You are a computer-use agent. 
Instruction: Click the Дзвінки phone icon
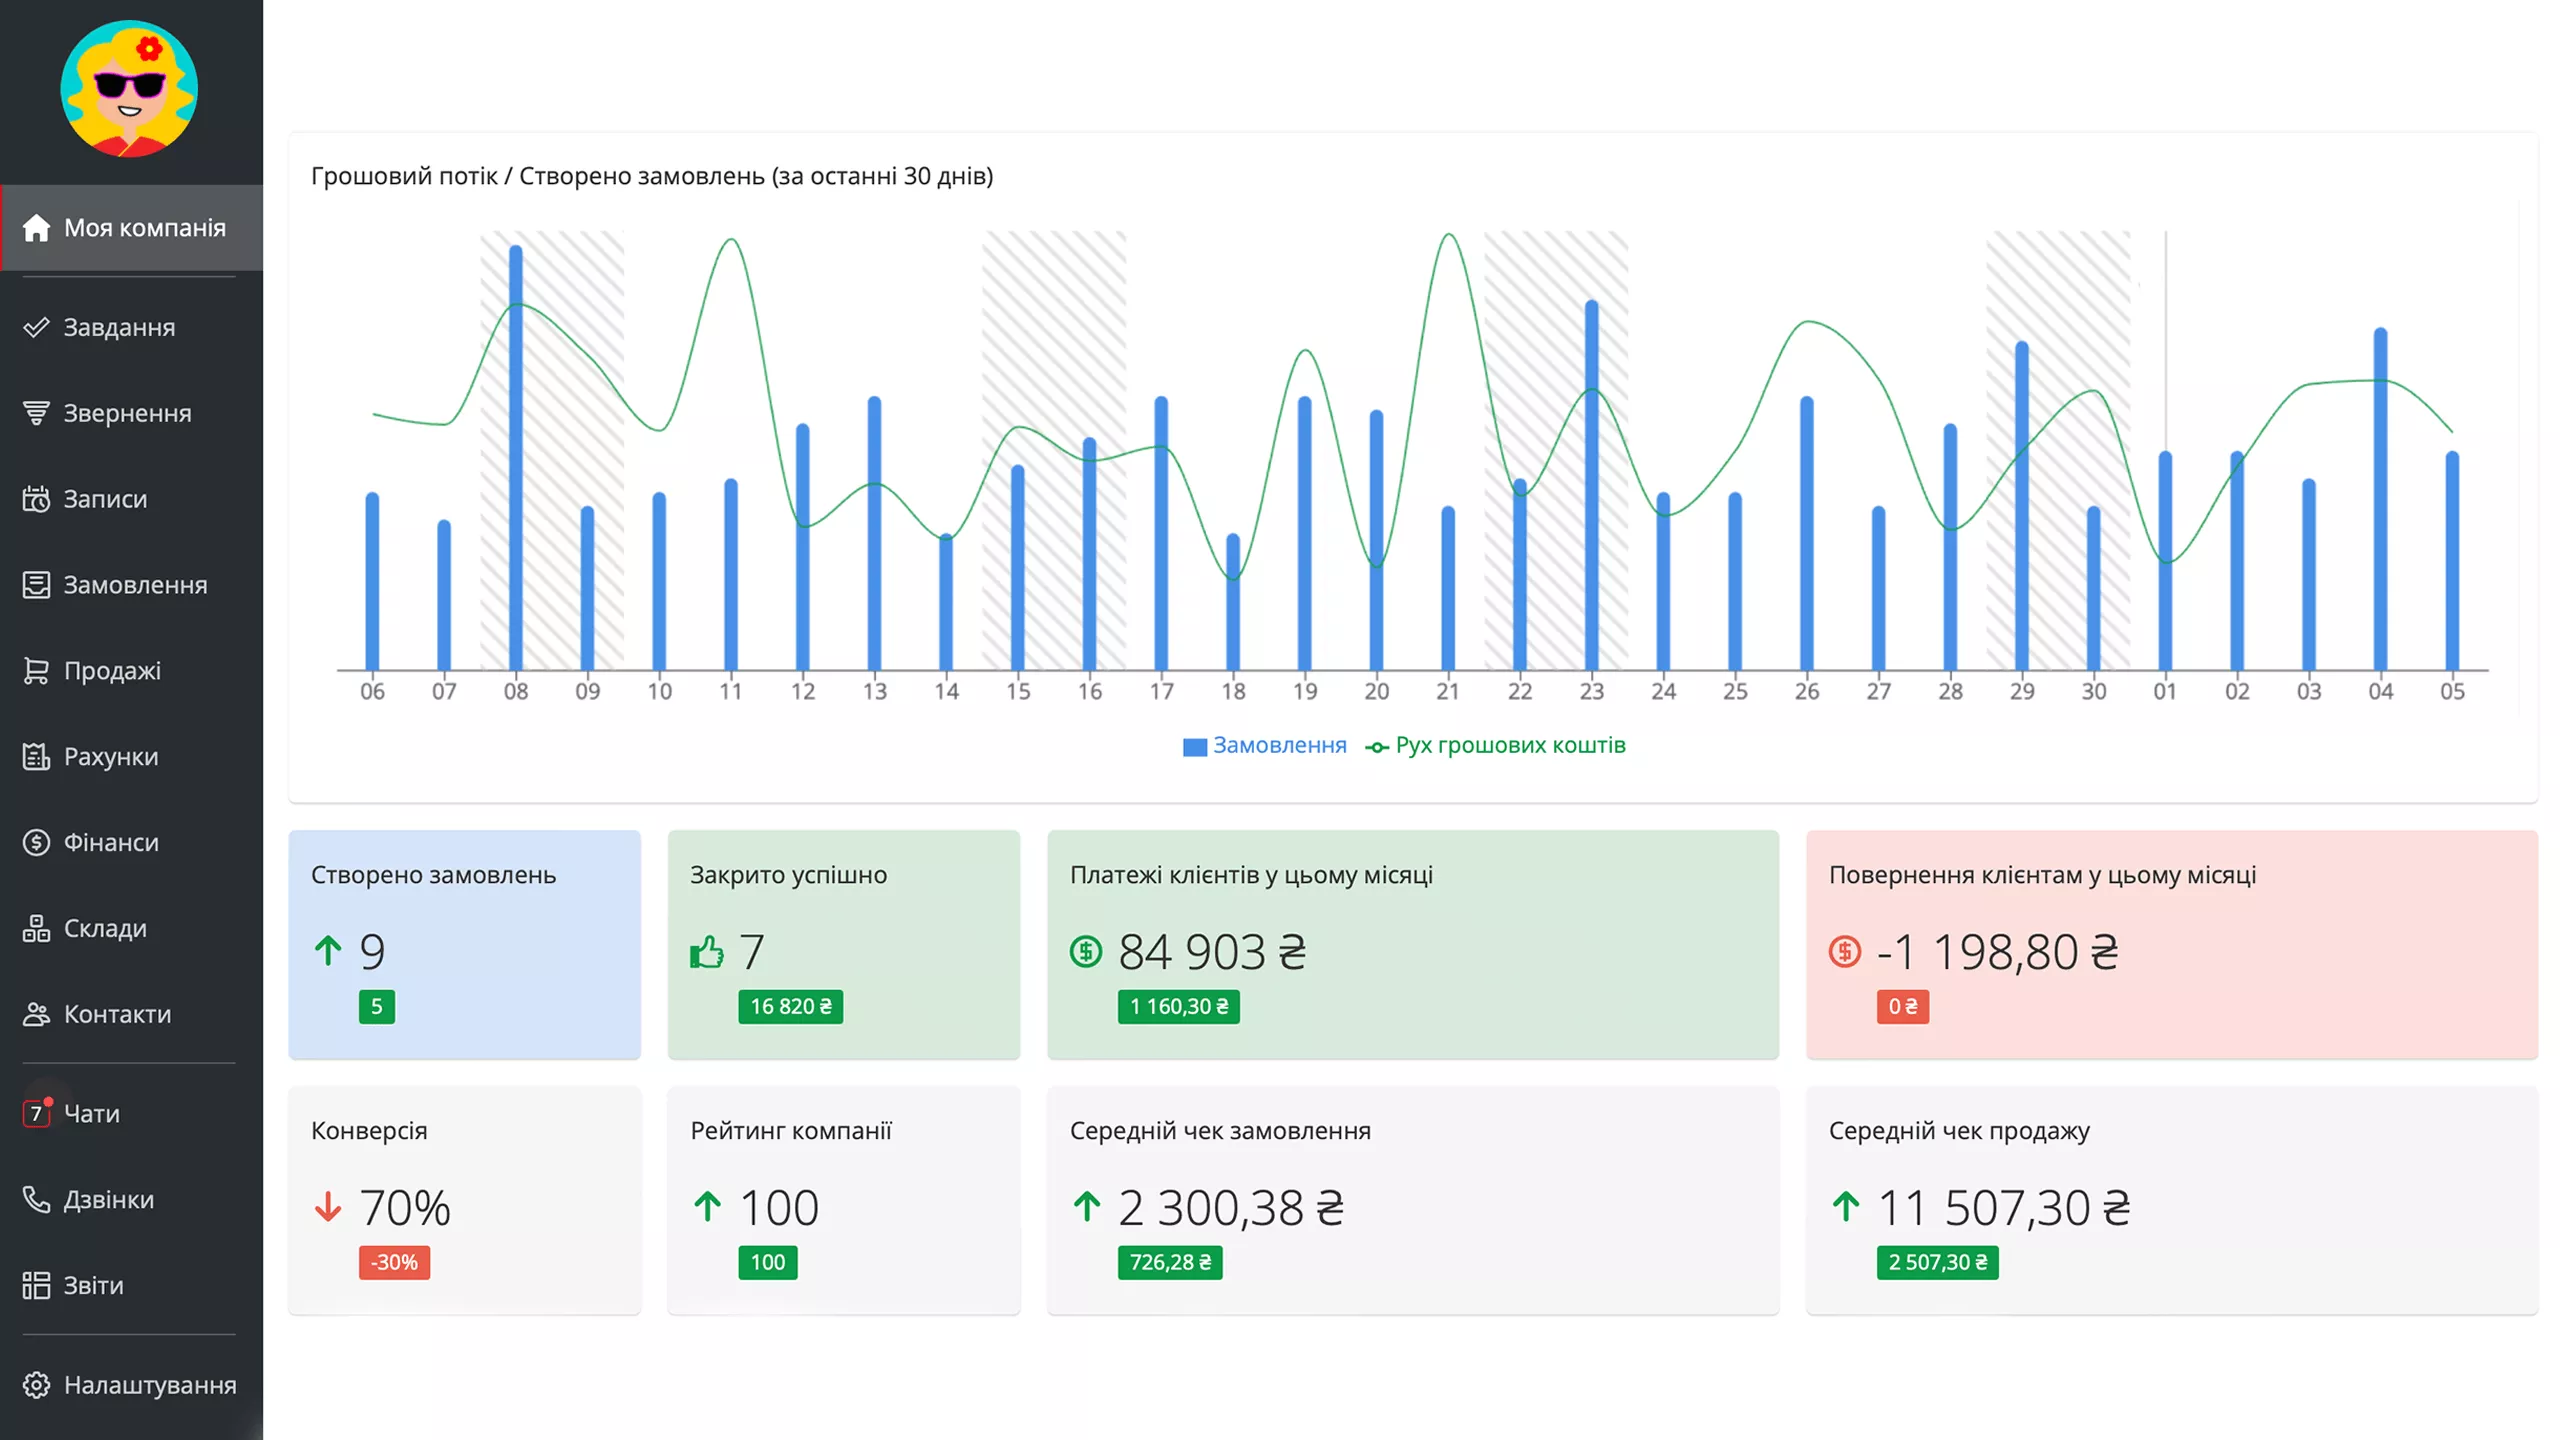(36, 1199)
